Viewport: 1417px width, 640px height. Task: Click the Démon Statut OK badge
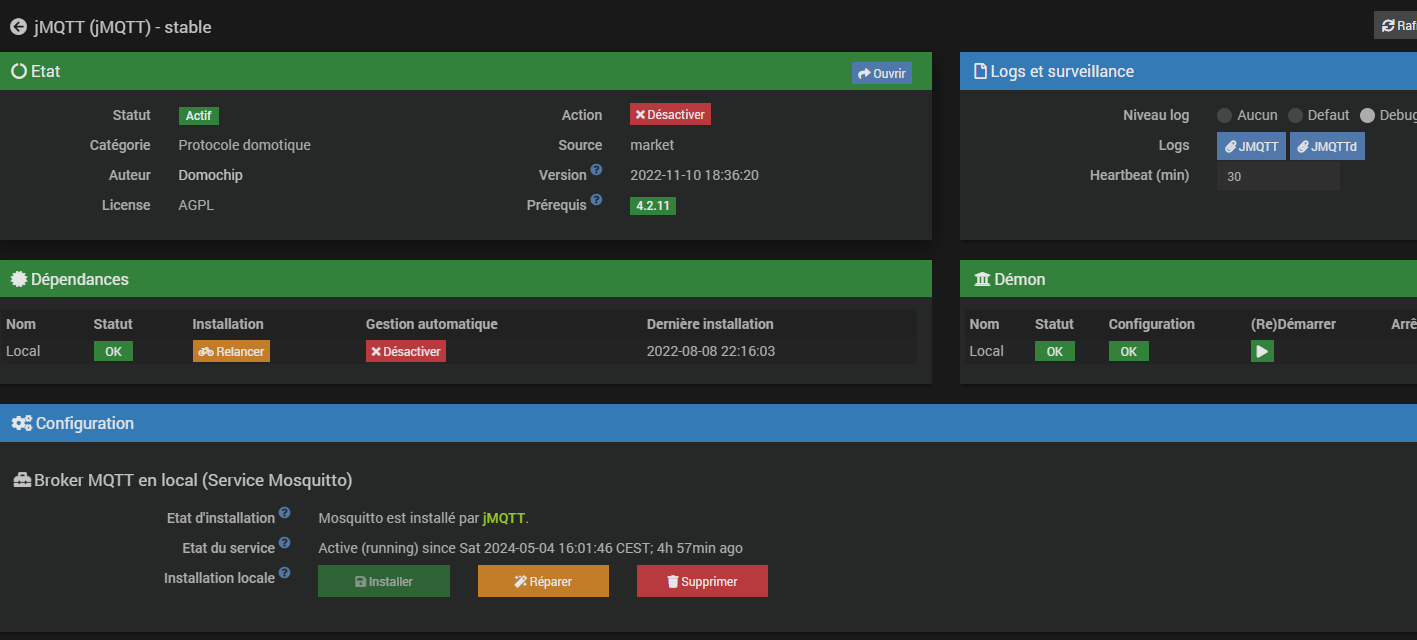[x=1054, y=351]
